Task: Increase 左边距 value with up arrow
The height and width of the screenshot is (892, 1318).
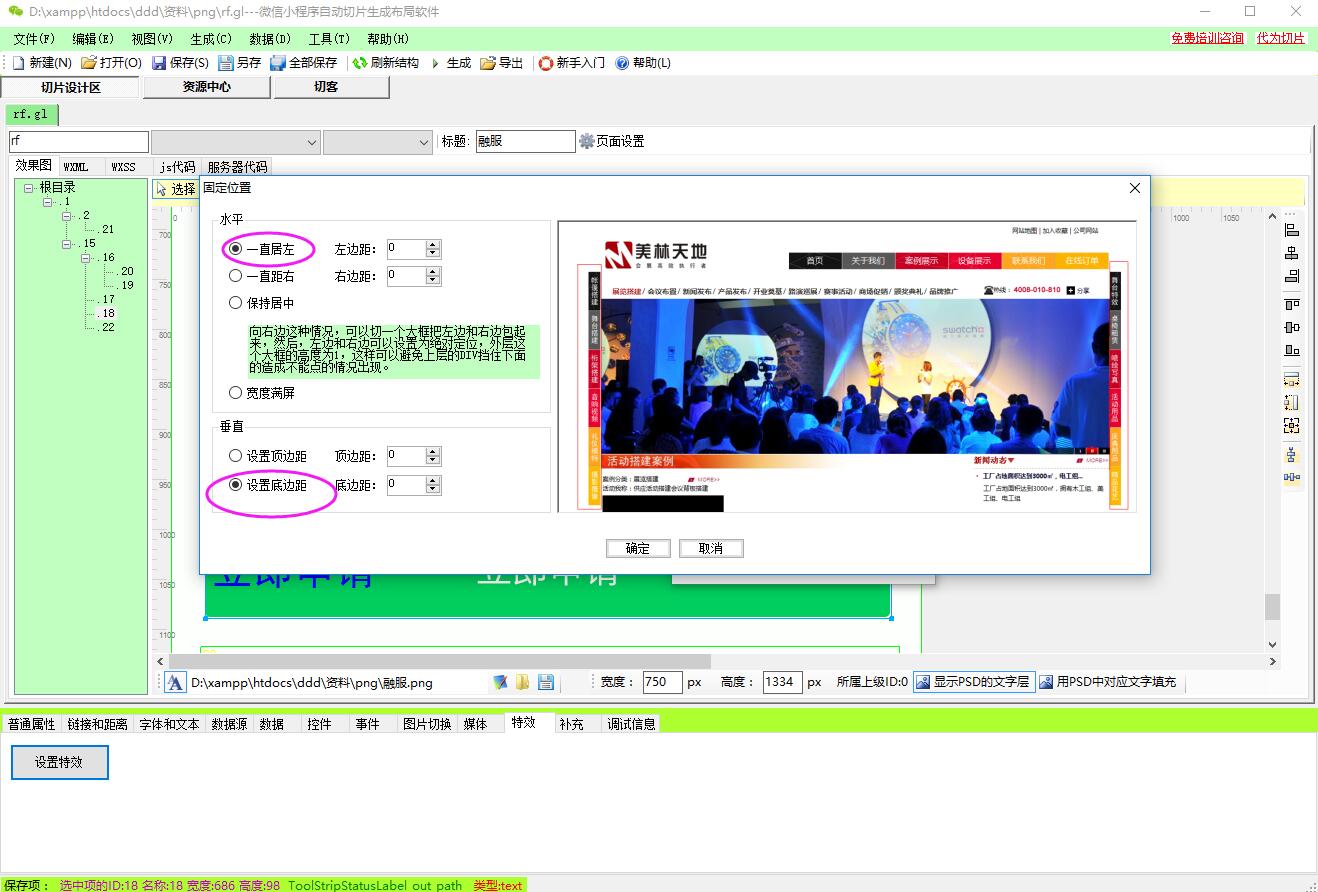Action: point(433,244)
